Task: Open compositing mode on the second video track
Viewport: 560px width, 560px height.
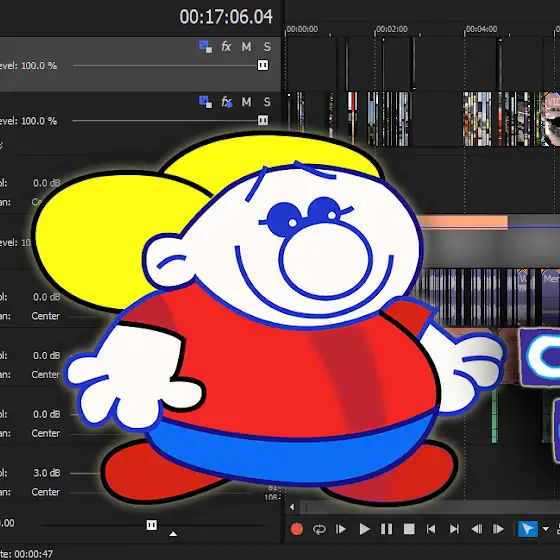Action: [205, 102]
